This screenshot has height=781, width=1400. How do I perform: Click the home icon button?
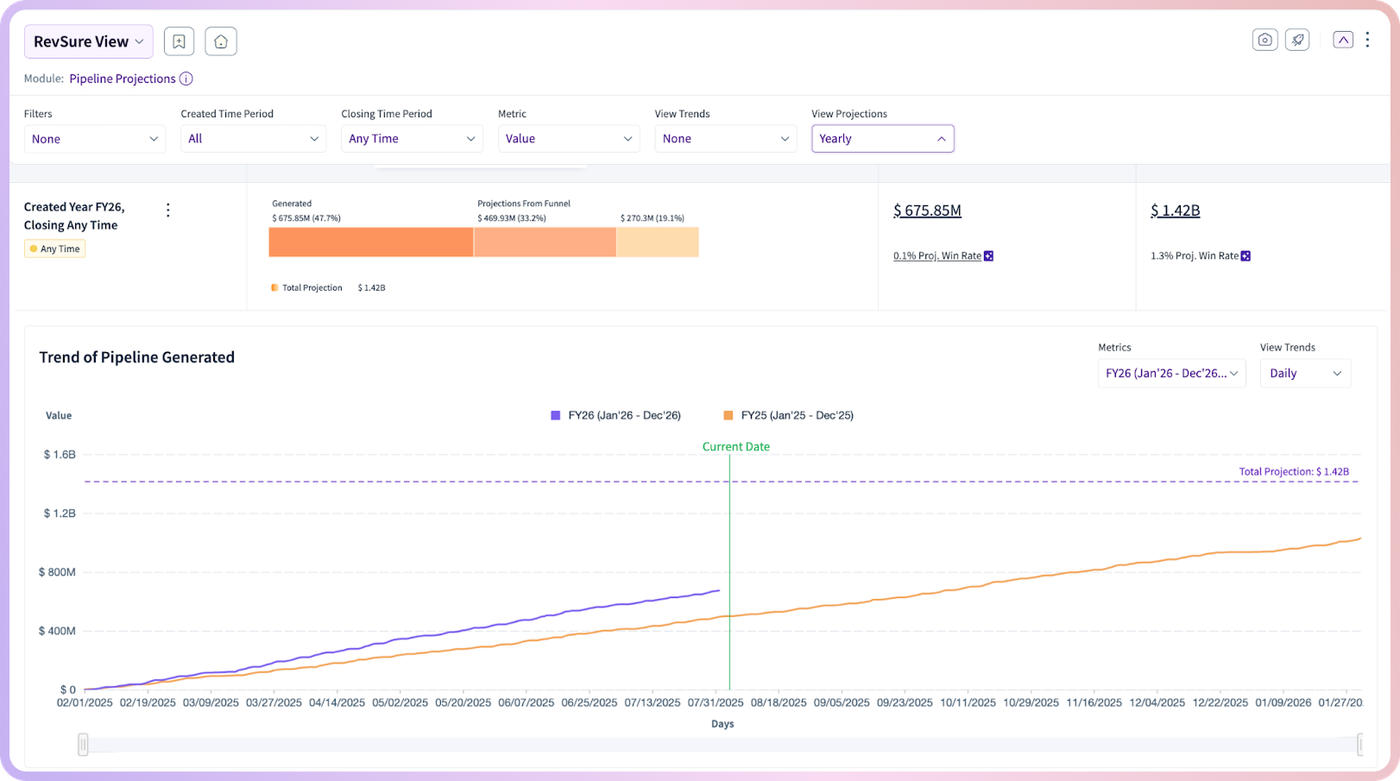tap(221, 41)
